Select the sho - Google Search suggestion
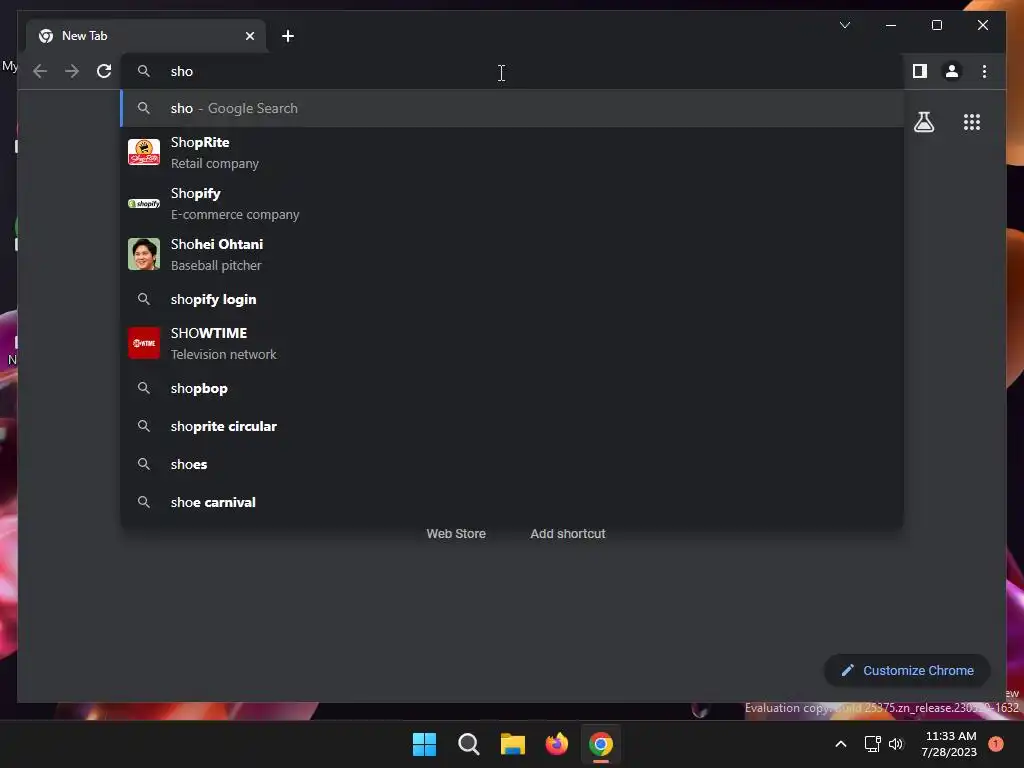1024x768 pixels. 512,108
